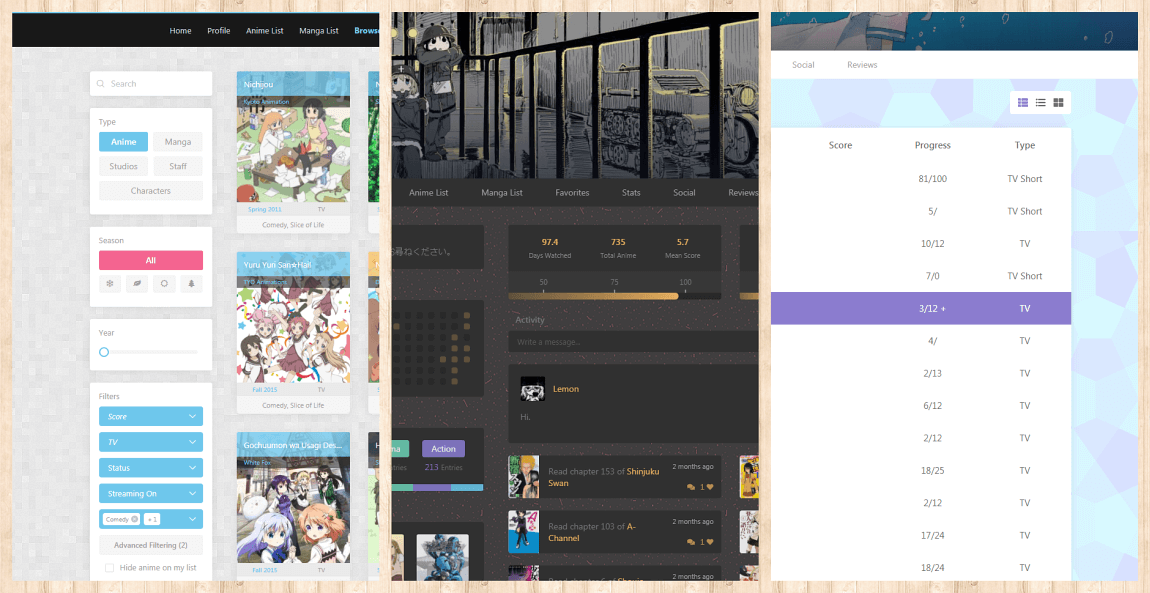Click the 18/25 progress cell

click(x=933, y=471)
